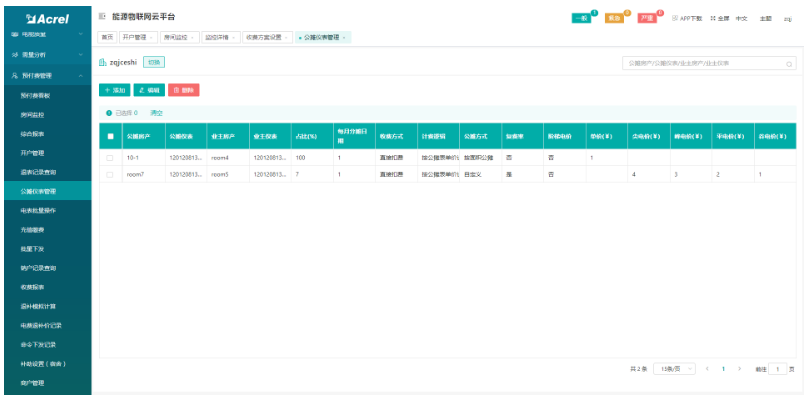Open the zqj user menu
Image resolution: width=804 pixels, height=396 pixels.
point(788,18)
